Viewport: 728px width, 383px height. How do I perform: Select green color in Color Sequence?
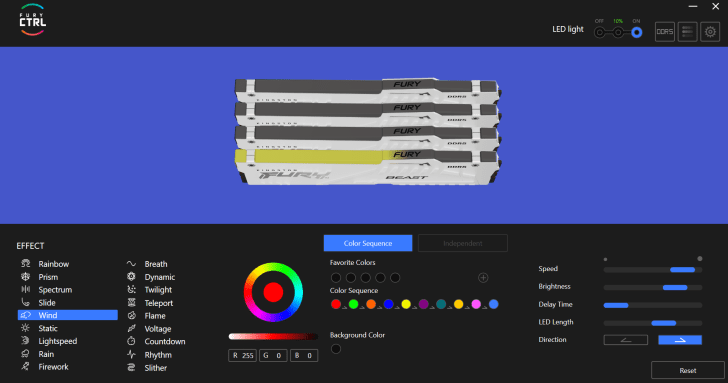coord(353,304)
